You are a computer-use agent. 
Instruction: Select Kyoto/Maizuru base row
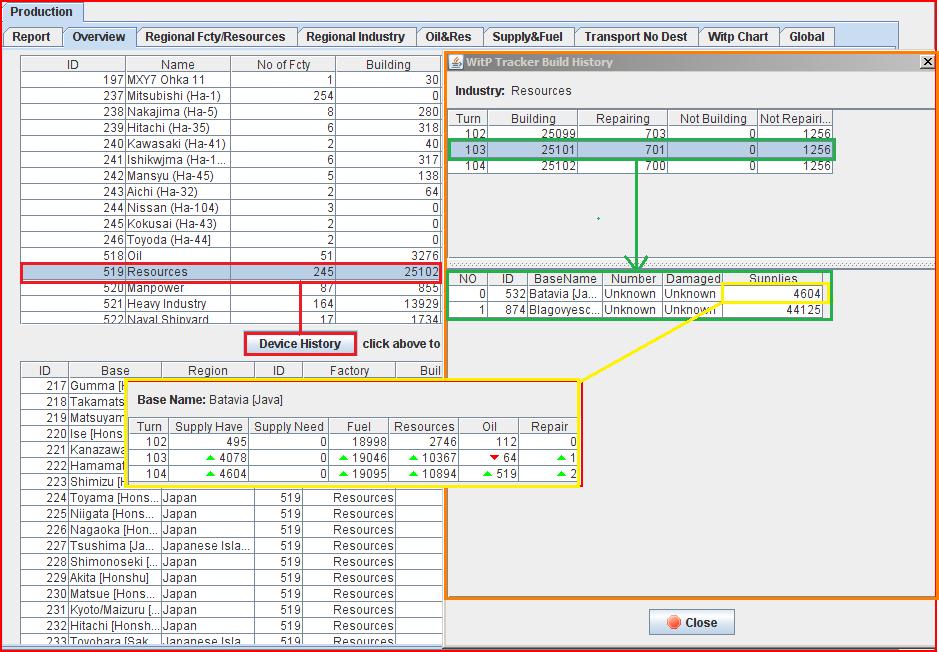tap(231, 609)
